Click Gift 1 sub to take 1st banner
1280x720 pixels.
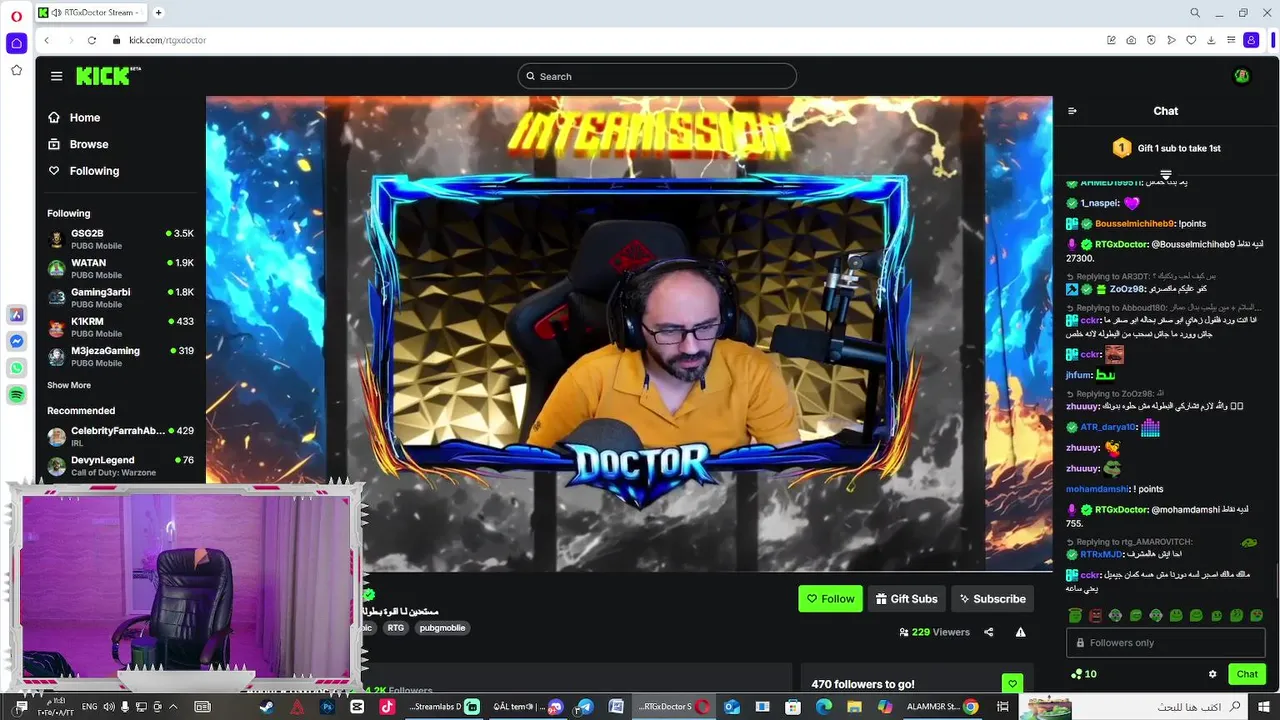coord(1166,148)
